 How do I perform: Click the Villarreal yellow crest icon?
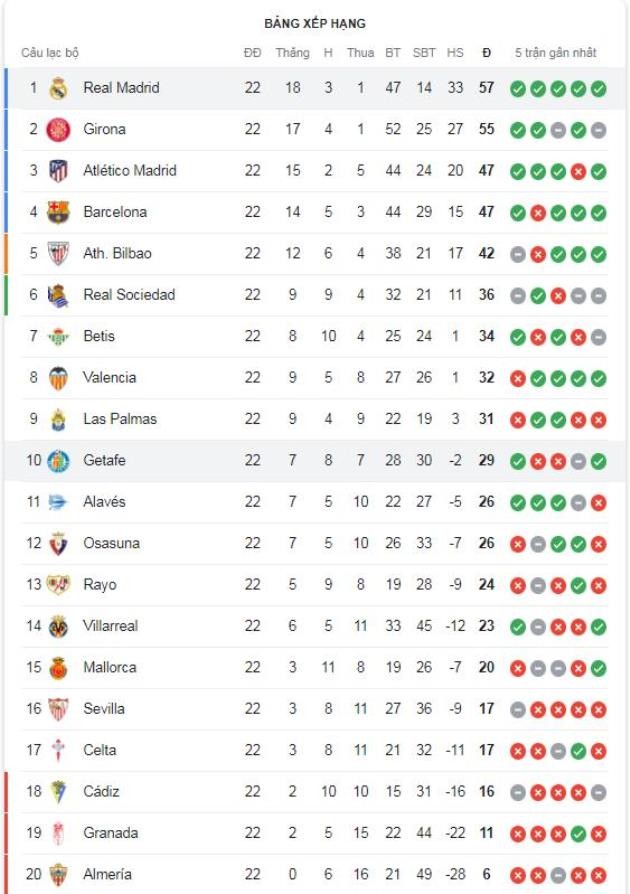(x=58, y=626)
